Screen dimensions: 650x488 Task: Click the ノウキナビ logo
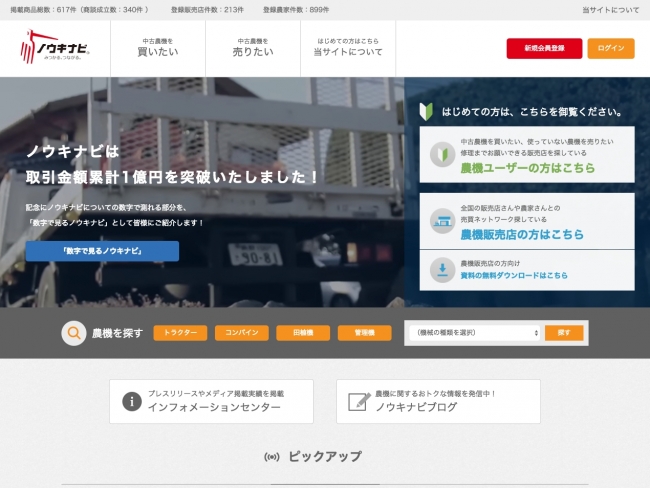coord(55,46)
